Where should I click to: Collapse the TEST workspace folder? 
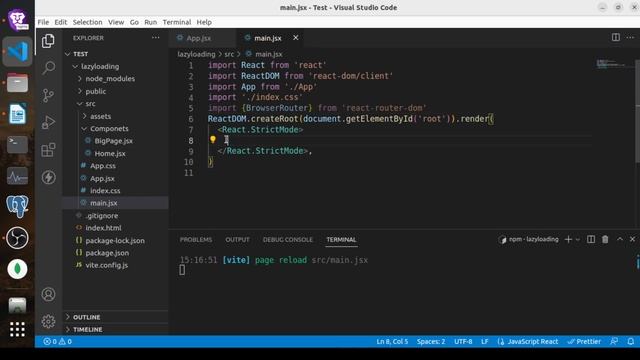click(x=80, y=54)
